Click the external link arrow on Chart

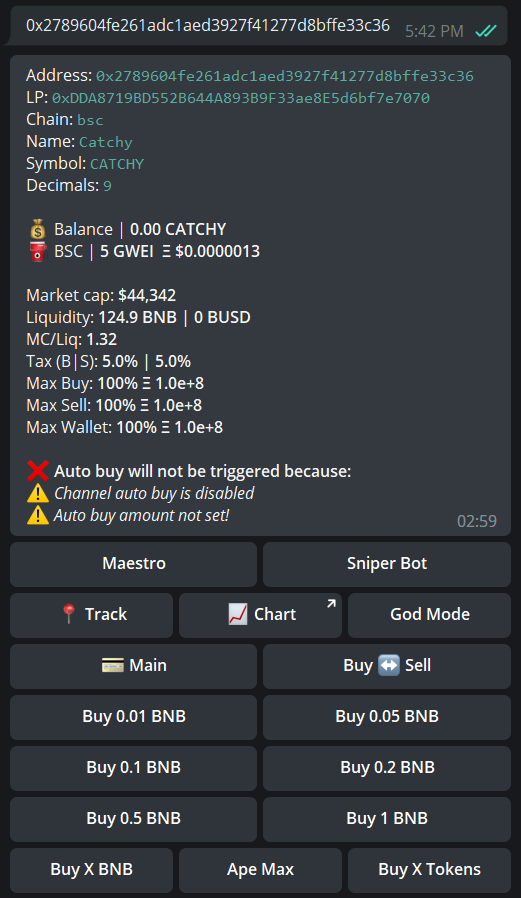click(x=331, y=603)
